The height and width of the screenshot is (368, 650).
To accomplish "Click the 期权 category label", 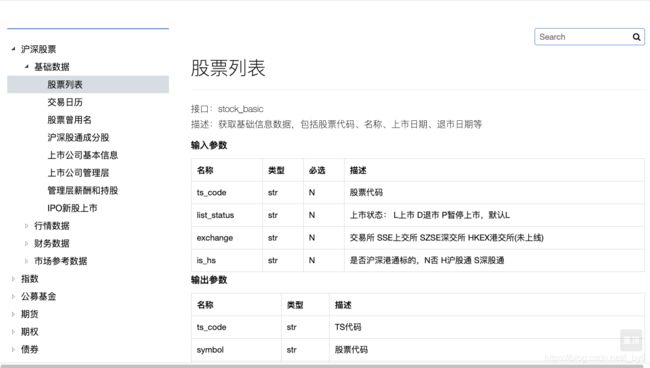I will [x=30, y=332].
